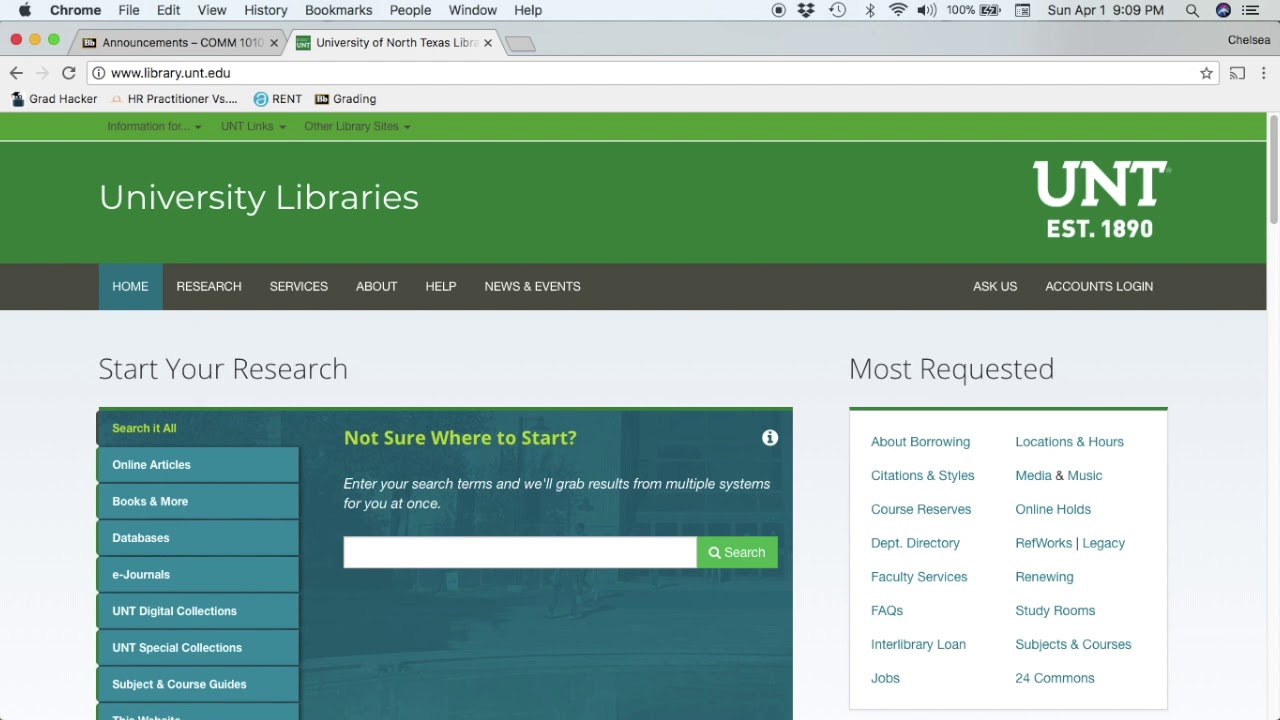Image resolution: width=1280 pixels, height=720 pixels.
Task: Bookmark this page with star icon
Action: coord(1206,73)
